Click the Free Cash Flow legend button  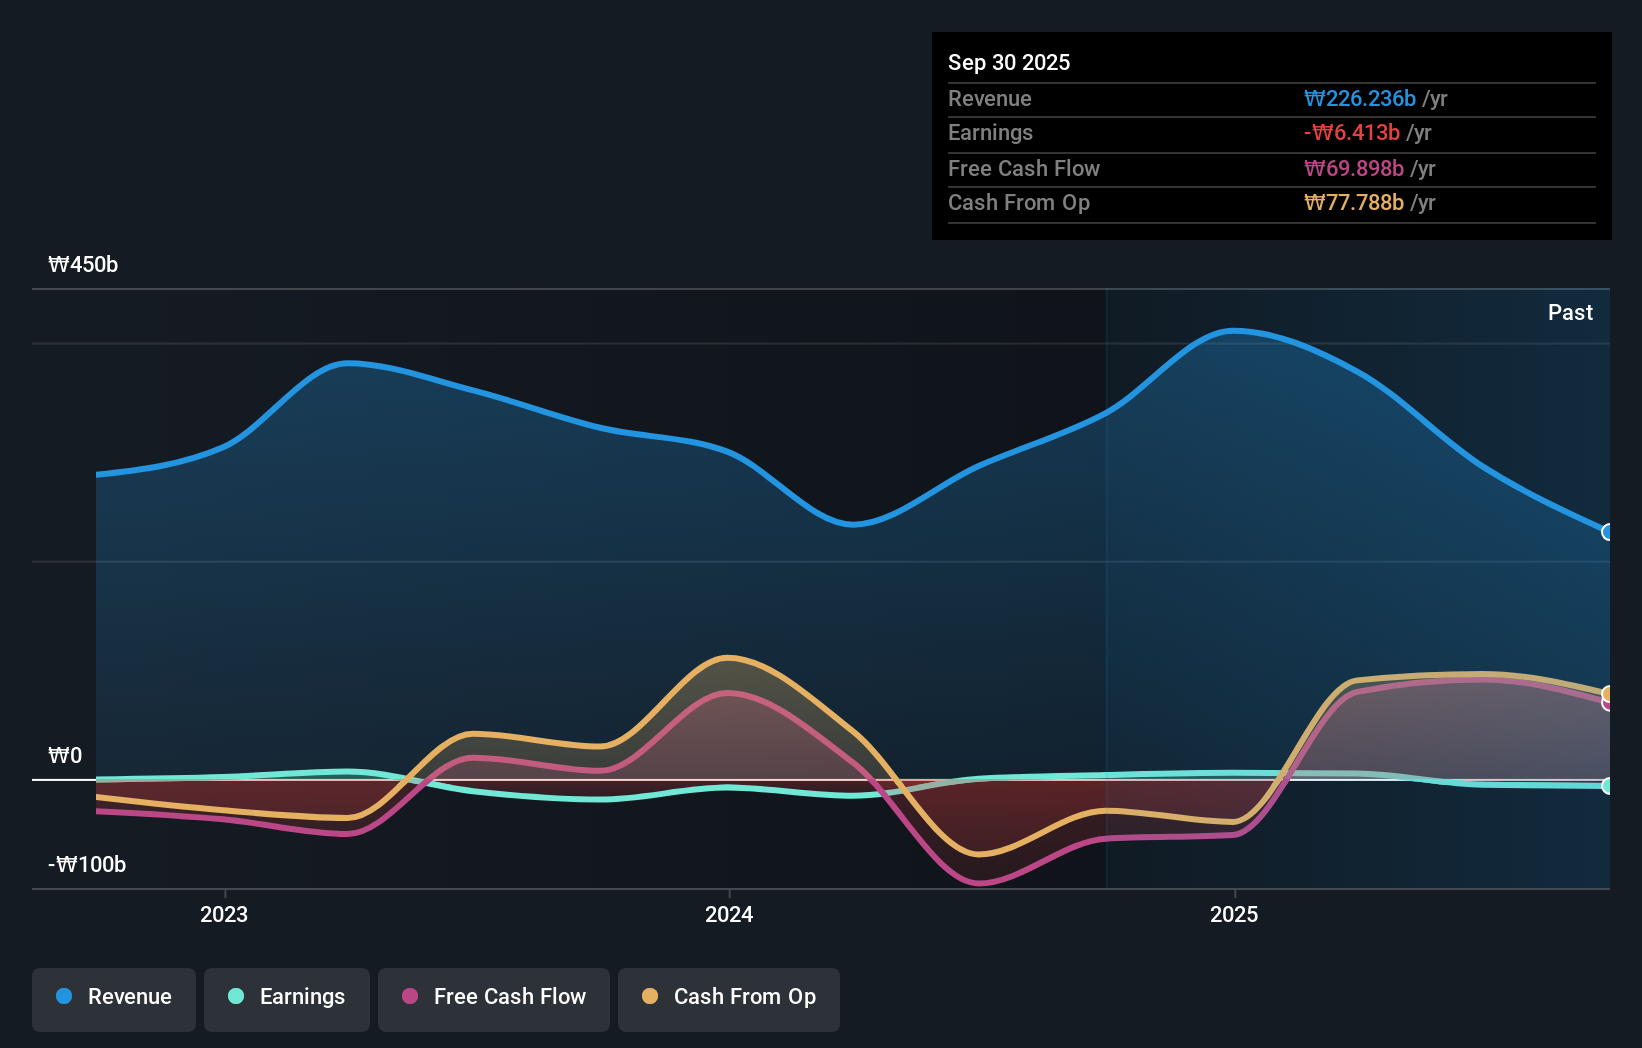click(494, 997)
